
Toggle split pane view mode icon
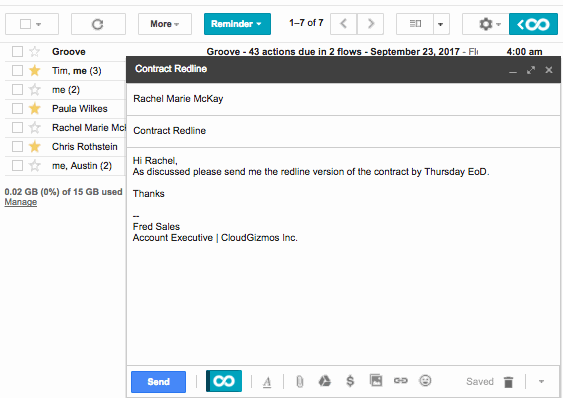415,24
